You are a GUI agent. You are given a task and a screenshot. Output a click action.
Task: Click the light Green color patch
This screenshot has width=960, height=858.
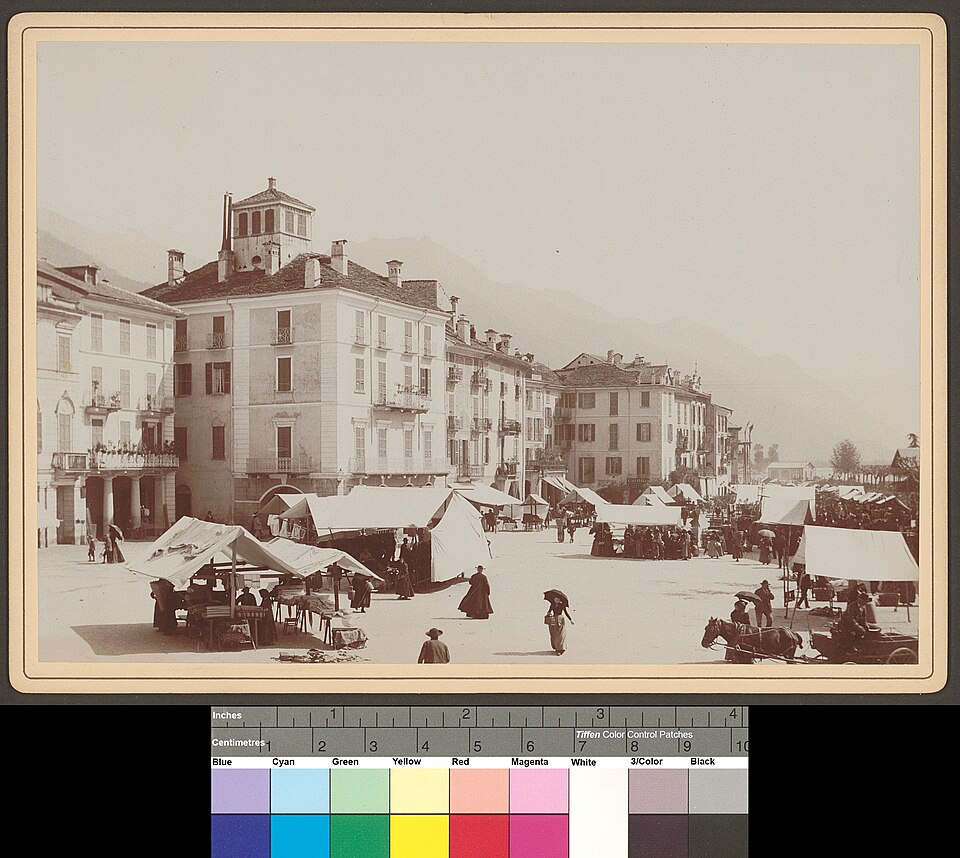[359, 791]
